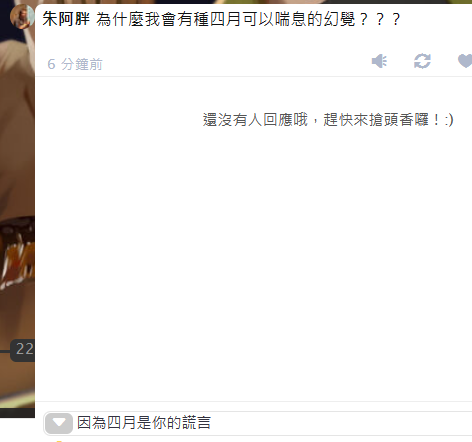Click the question marks ending the plurk text
472x442 pixels.
click(x=380, y=19)
